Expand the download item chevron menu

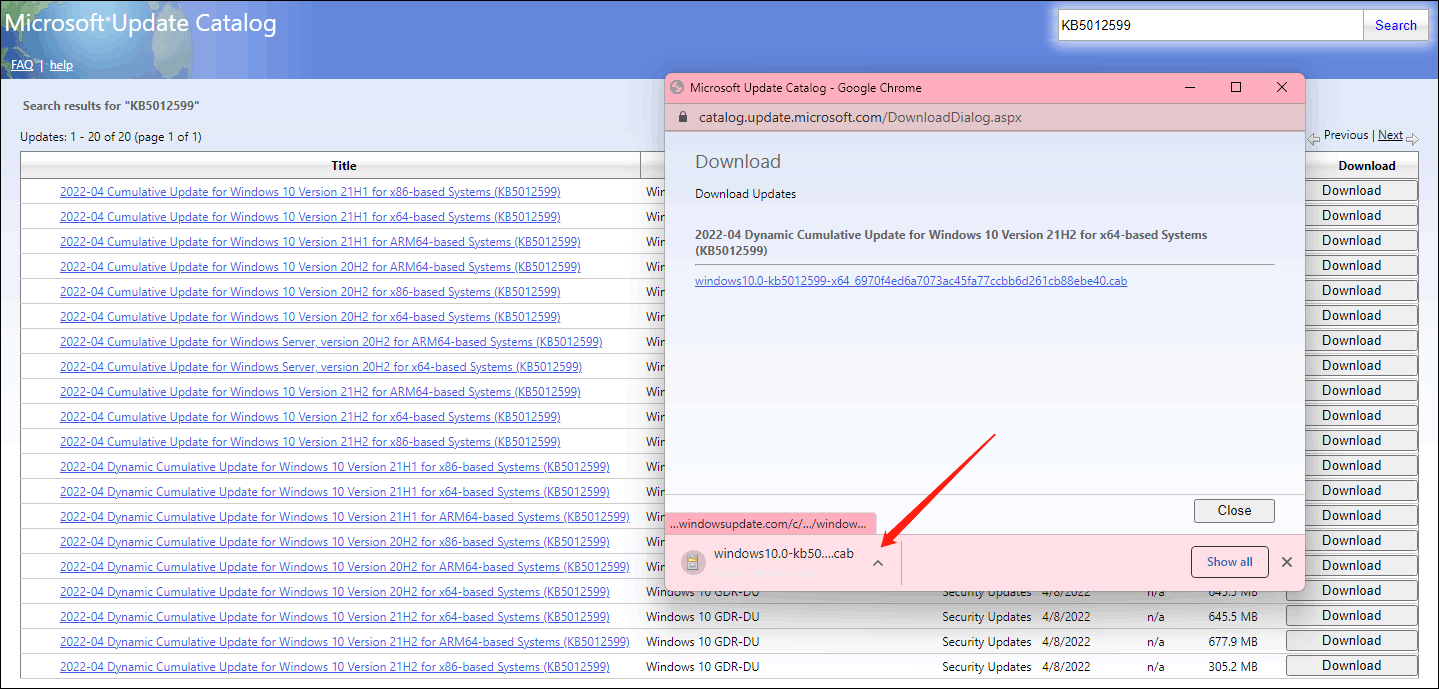click(x=878, y=563)
